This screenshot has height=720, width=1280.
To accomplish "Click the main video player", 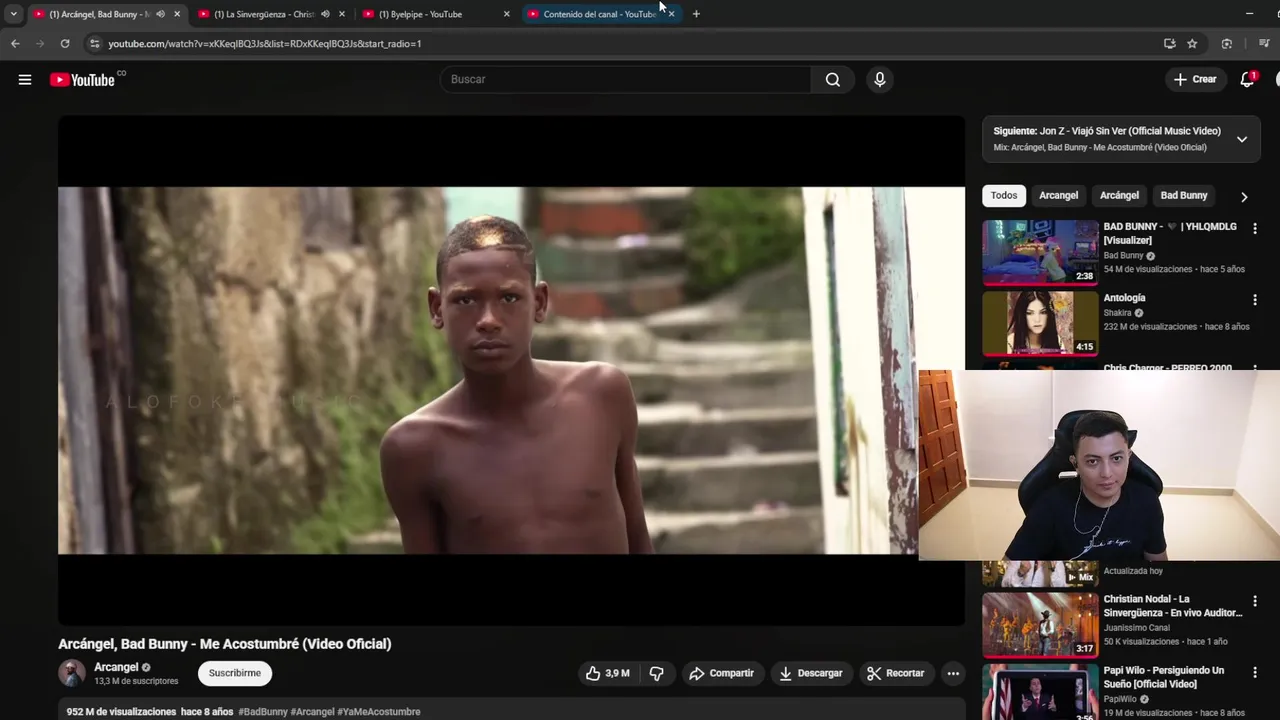I will (x=511, y=370).
